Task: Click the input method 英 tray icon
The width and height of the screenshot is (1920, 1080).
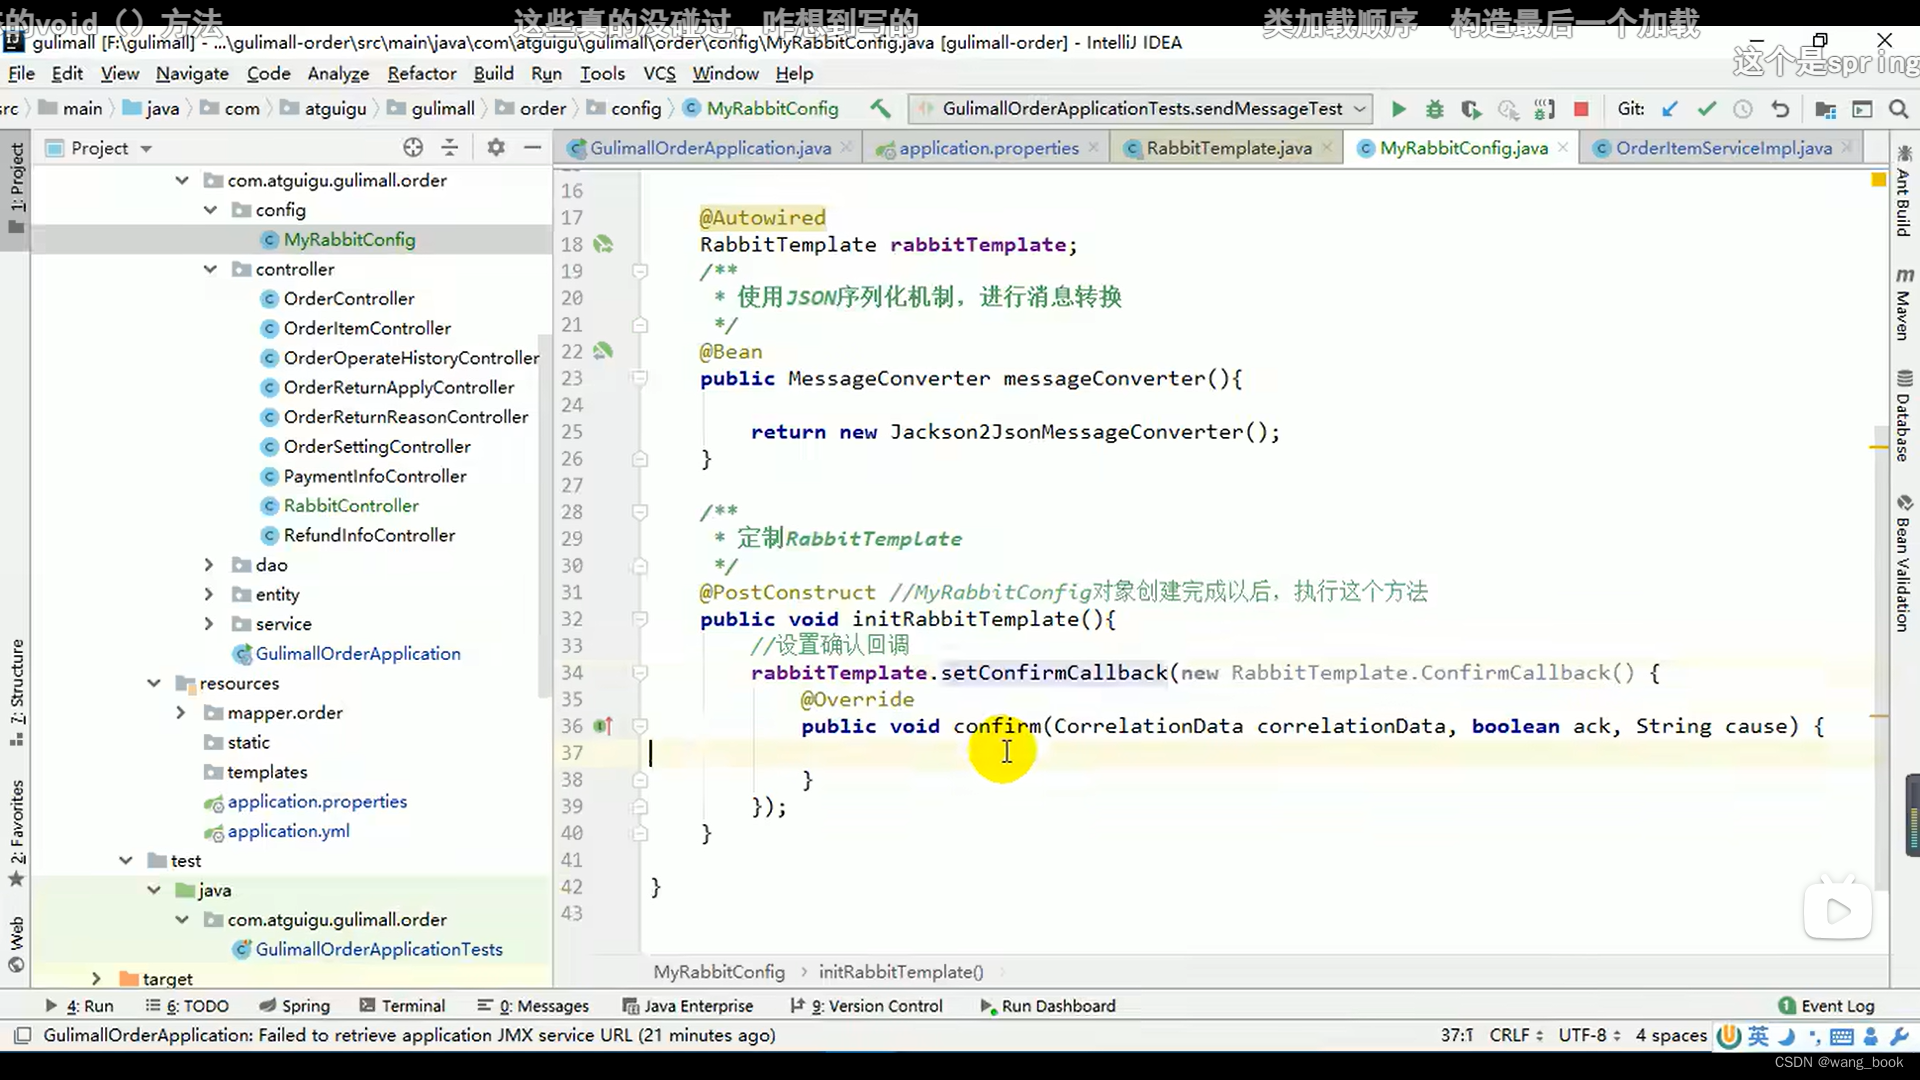Action: click(x=1758, y=1036)
